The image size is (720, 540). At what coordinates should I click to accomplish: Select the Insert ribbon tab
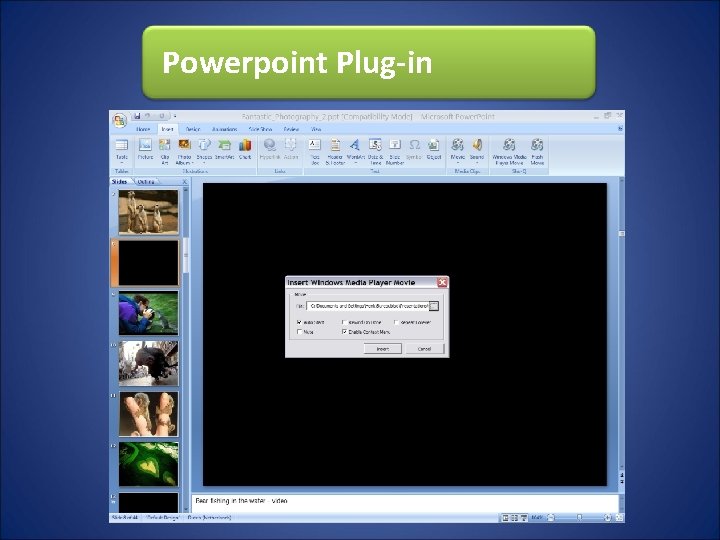167,129
